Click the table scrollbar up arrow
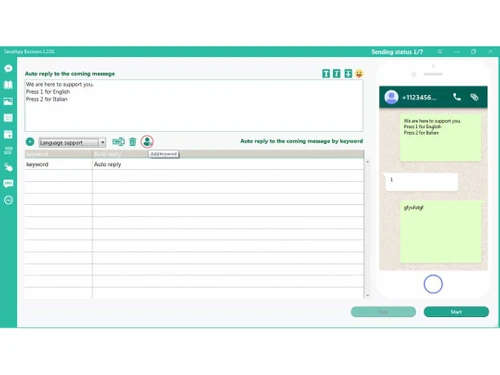The image size is (500, 375). coord(367,162)
